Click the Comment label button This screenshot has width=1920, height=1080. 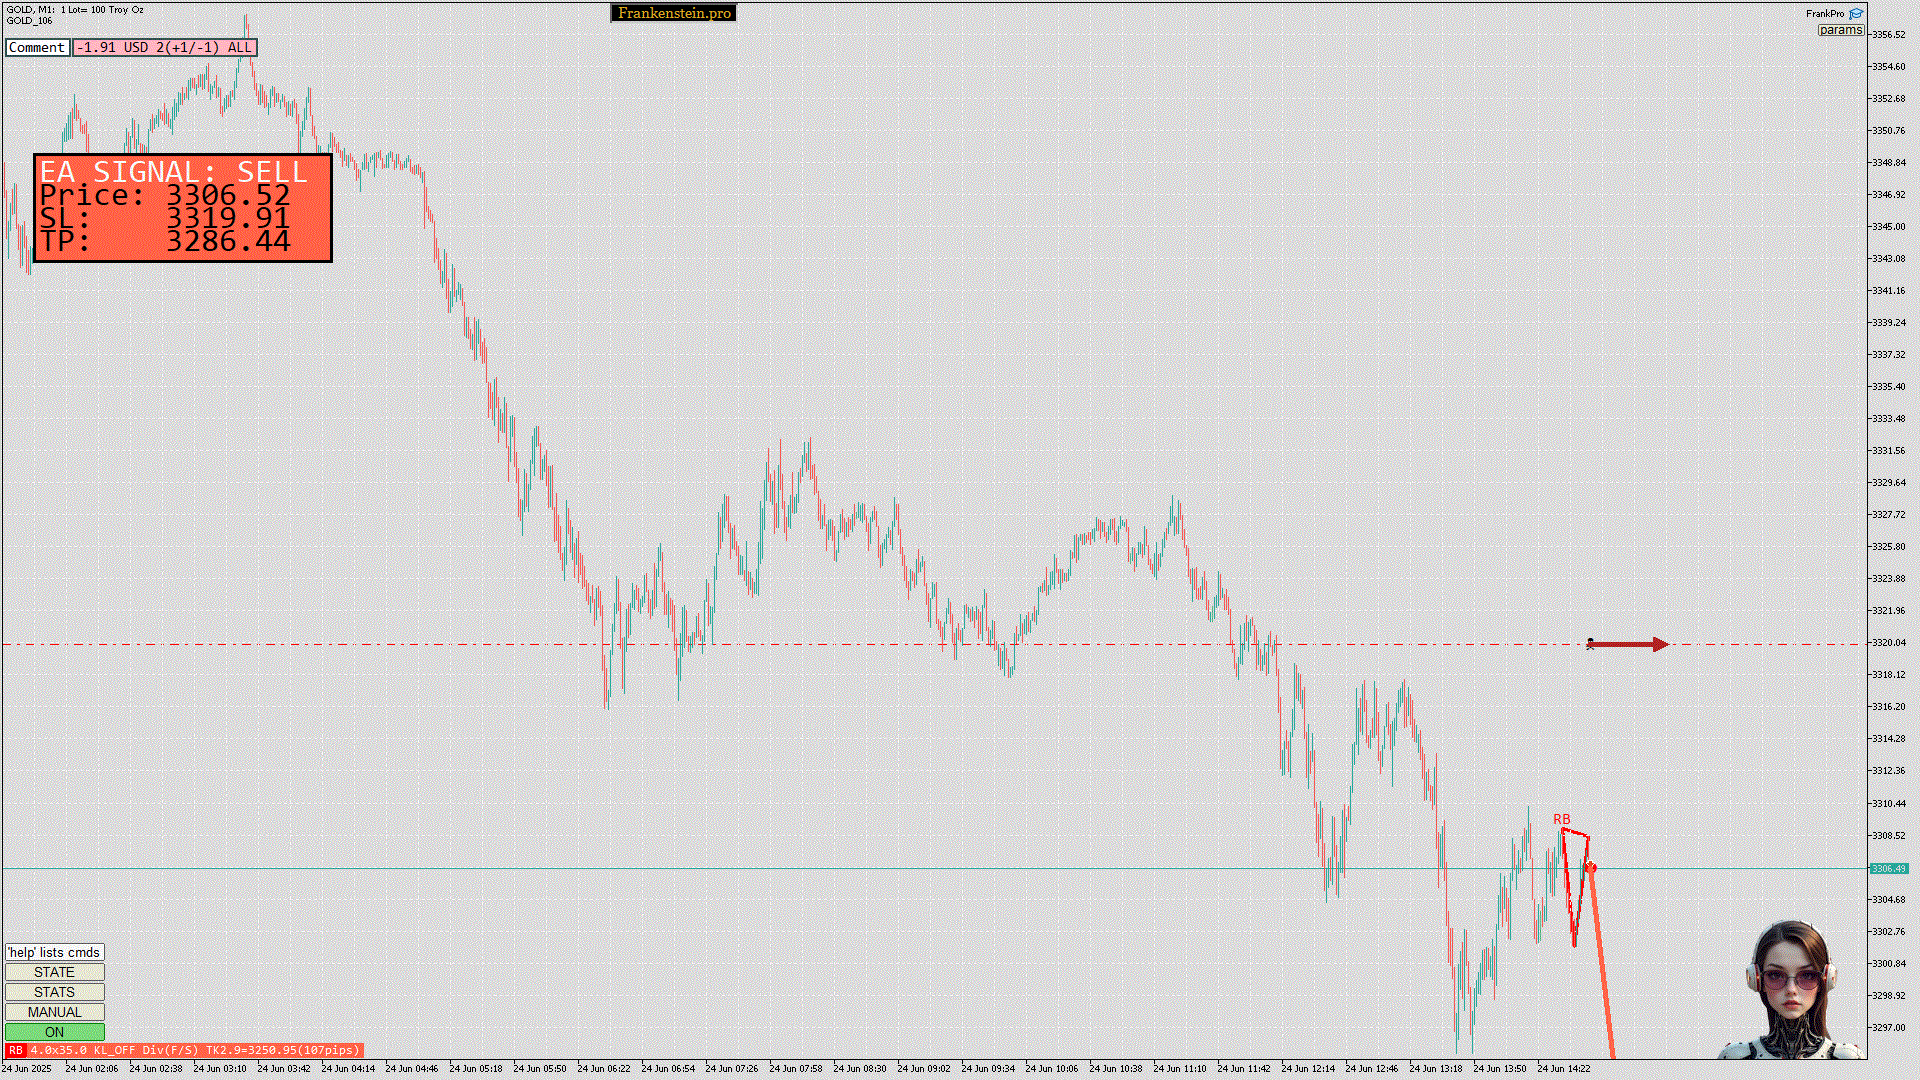(x=37, y=47)
